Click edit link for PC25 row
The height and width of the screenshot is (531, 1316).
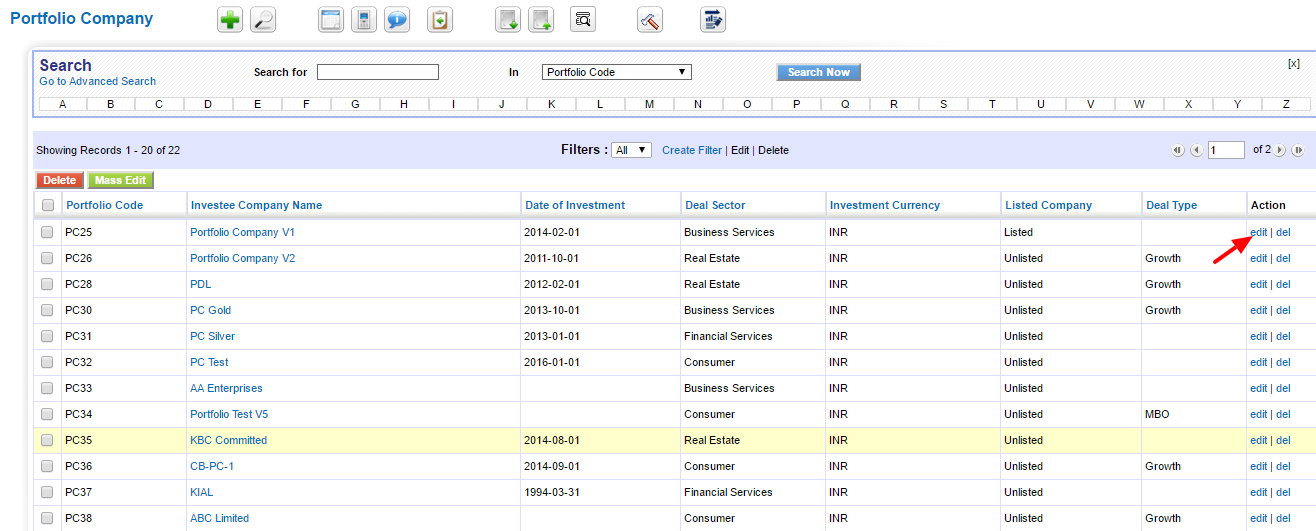[x=1258, y=232]
